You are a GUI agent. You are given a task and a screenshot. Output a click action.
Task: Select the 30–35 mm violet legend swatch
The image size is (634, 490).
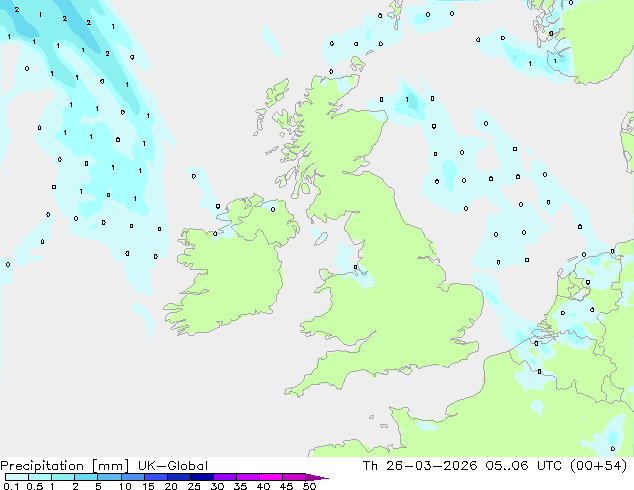click(x=225, y=477)
